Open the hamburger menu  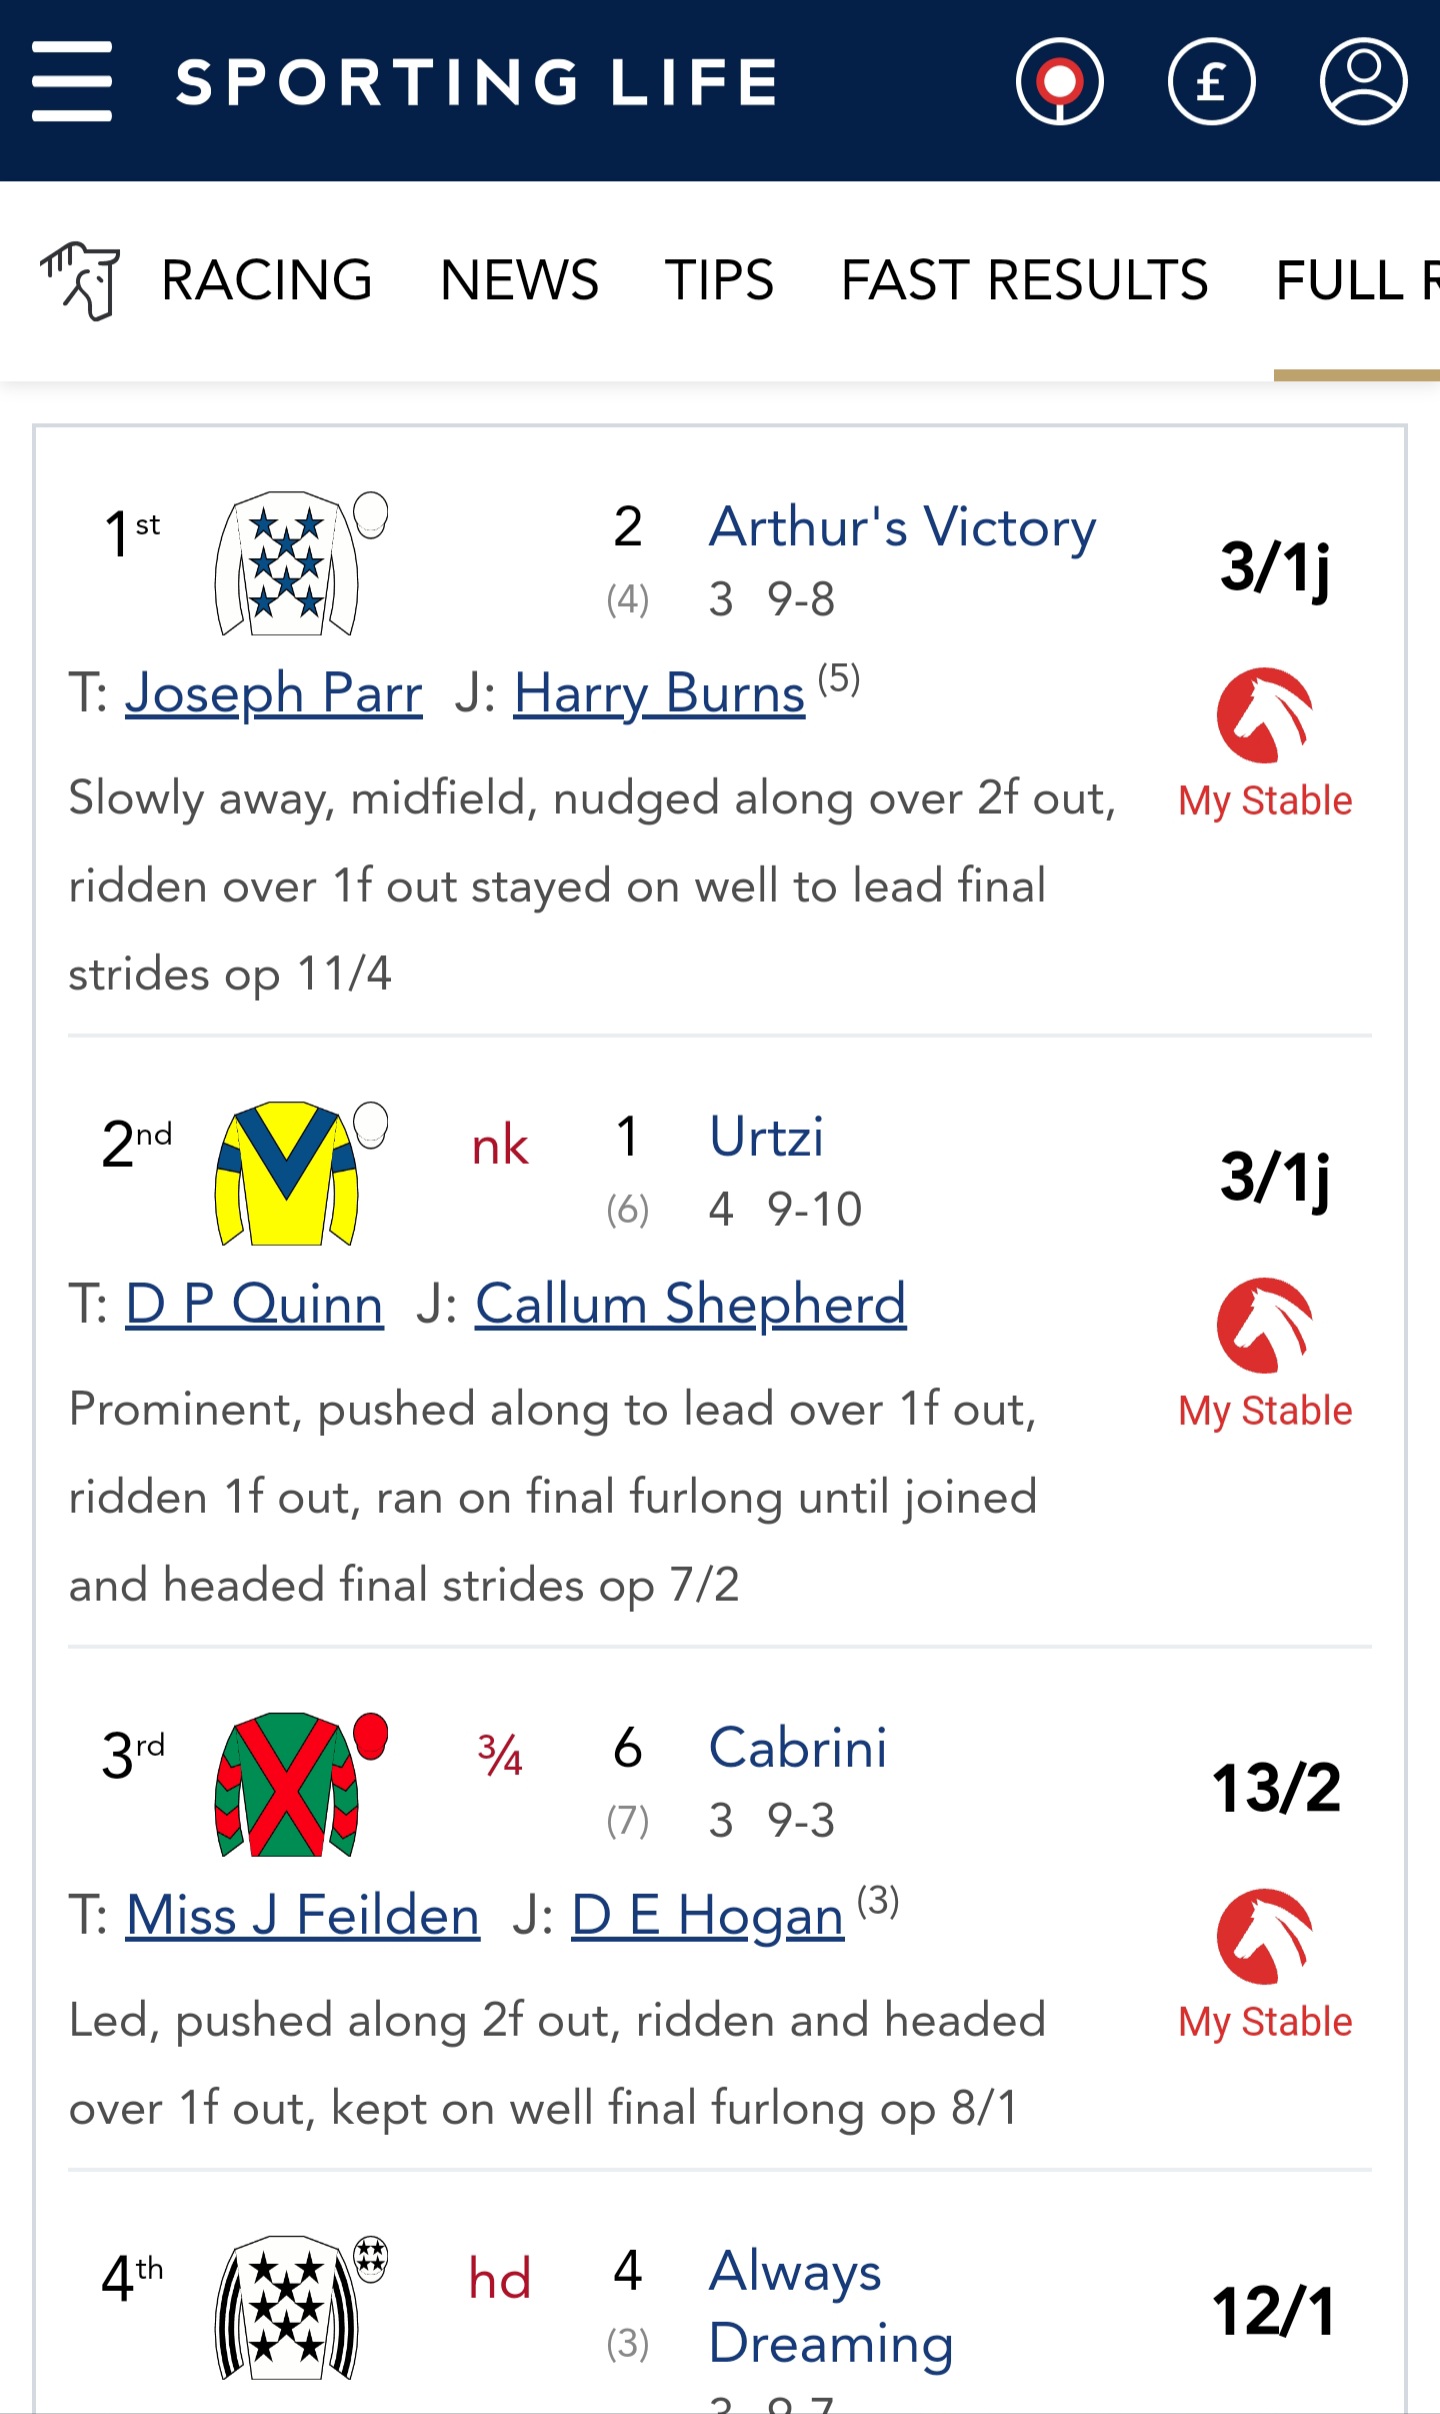(x=71, y=81)
